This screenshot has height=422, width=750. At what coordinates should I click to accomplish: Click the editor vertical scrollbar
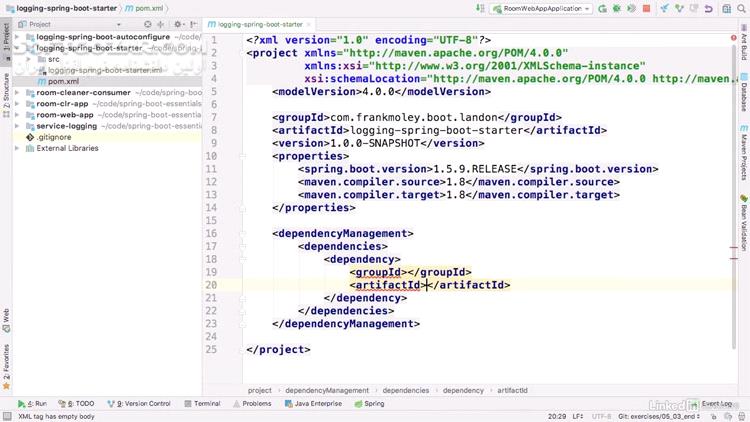point(734,196)
